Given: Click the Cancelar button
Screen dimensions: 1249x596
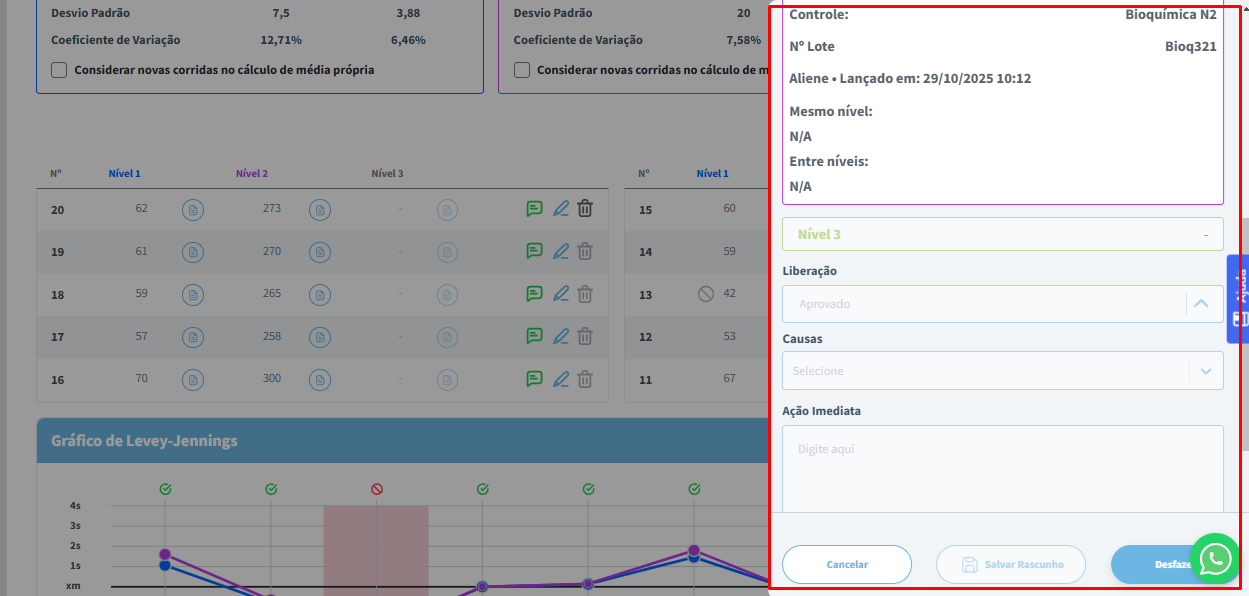Looking at the screenshot, I should pos(846,564).
